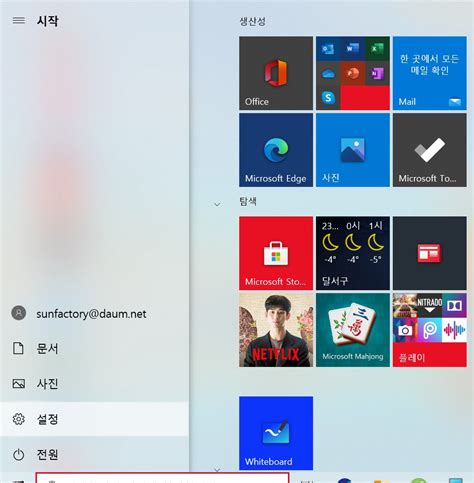Expand chevron below Whiteboard tile
The image size is (474, 483).
tap(217, 470)
